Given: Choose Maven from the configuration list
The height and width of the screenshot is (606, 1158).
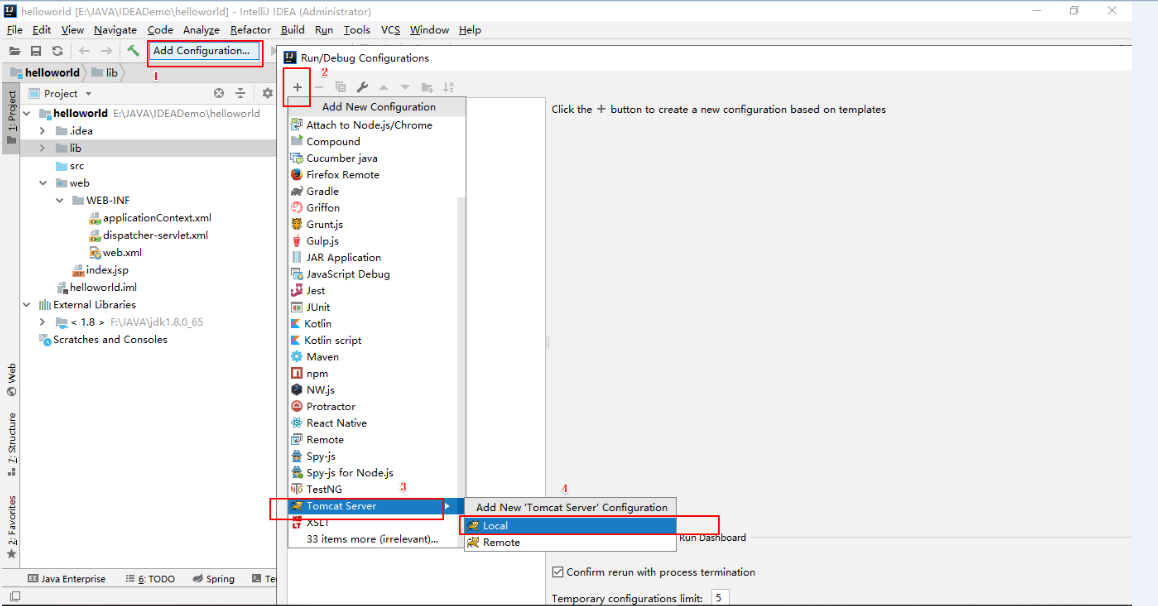Looking at the screenshot, I should tap(322, 357).
